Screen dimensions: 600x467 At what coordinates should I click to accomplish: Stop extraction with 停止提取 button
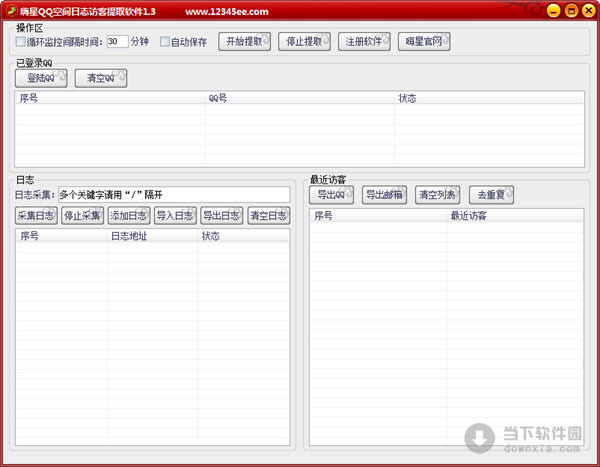305,41
